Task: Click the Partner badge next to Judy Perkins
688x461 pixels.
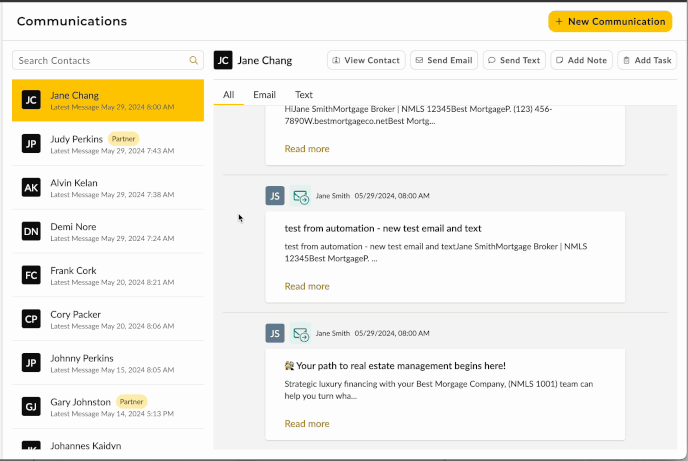Action: point(123,139)
